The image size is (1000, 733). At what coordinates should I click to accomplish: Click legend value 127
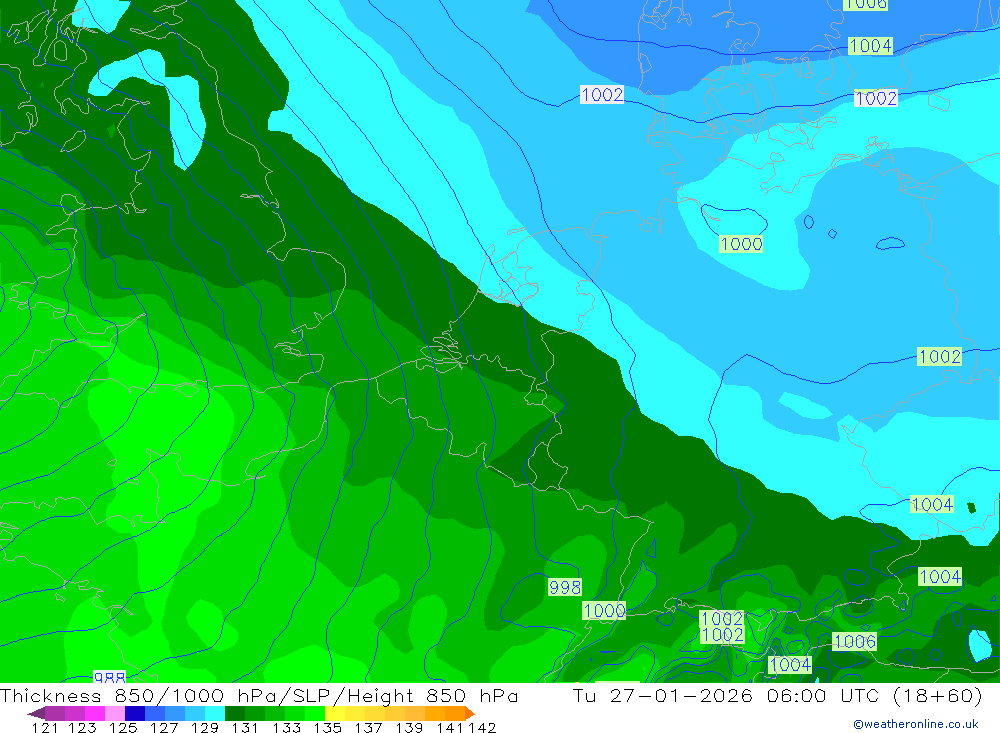(164, 727)
